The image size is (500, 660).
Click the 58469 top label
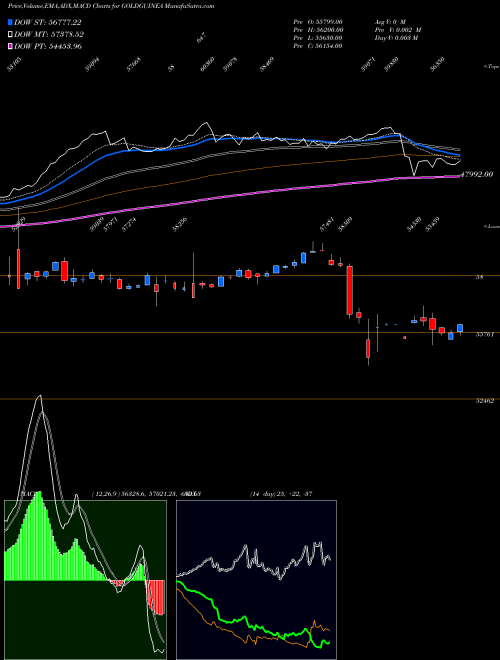[267, 64]
